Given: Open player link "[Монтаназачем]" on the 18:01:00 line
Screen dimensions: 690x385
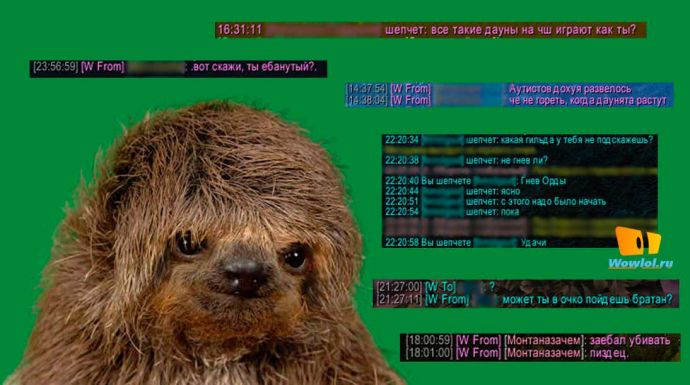Looking at the screenshot, I should point(545,353).
